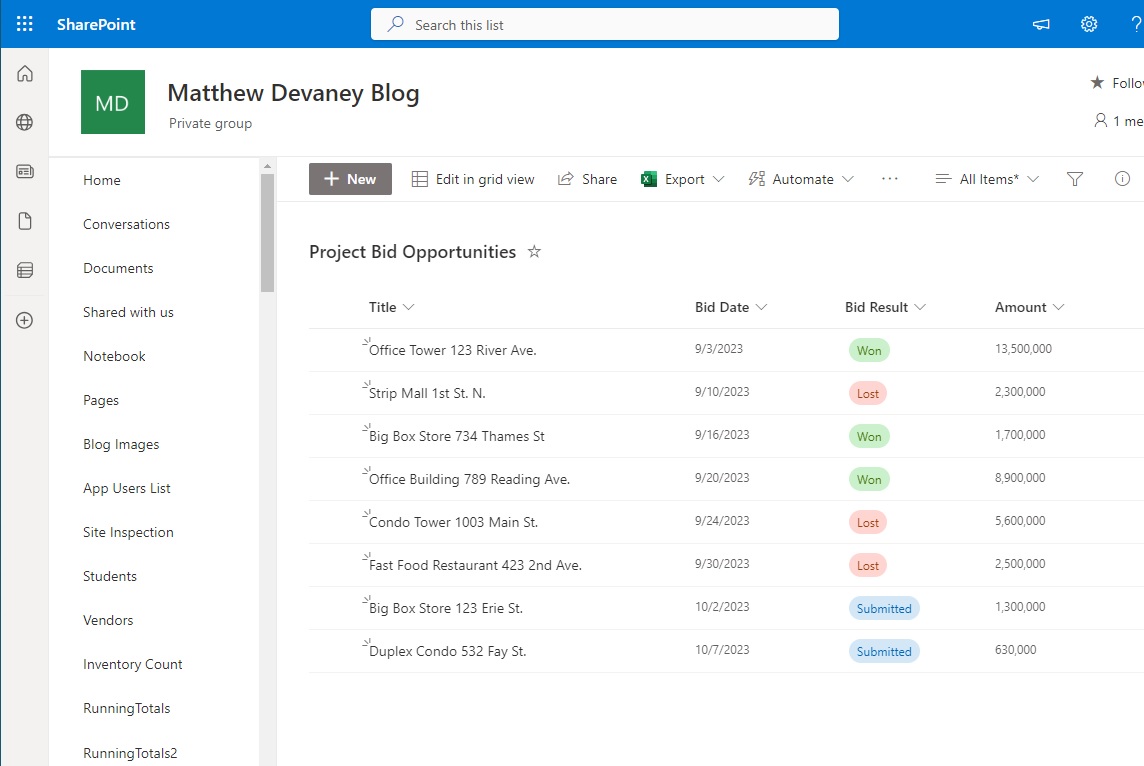This screenshot has height=766, width=1144.
Task: Open the Documents navigation link
Action: [116, 268]
